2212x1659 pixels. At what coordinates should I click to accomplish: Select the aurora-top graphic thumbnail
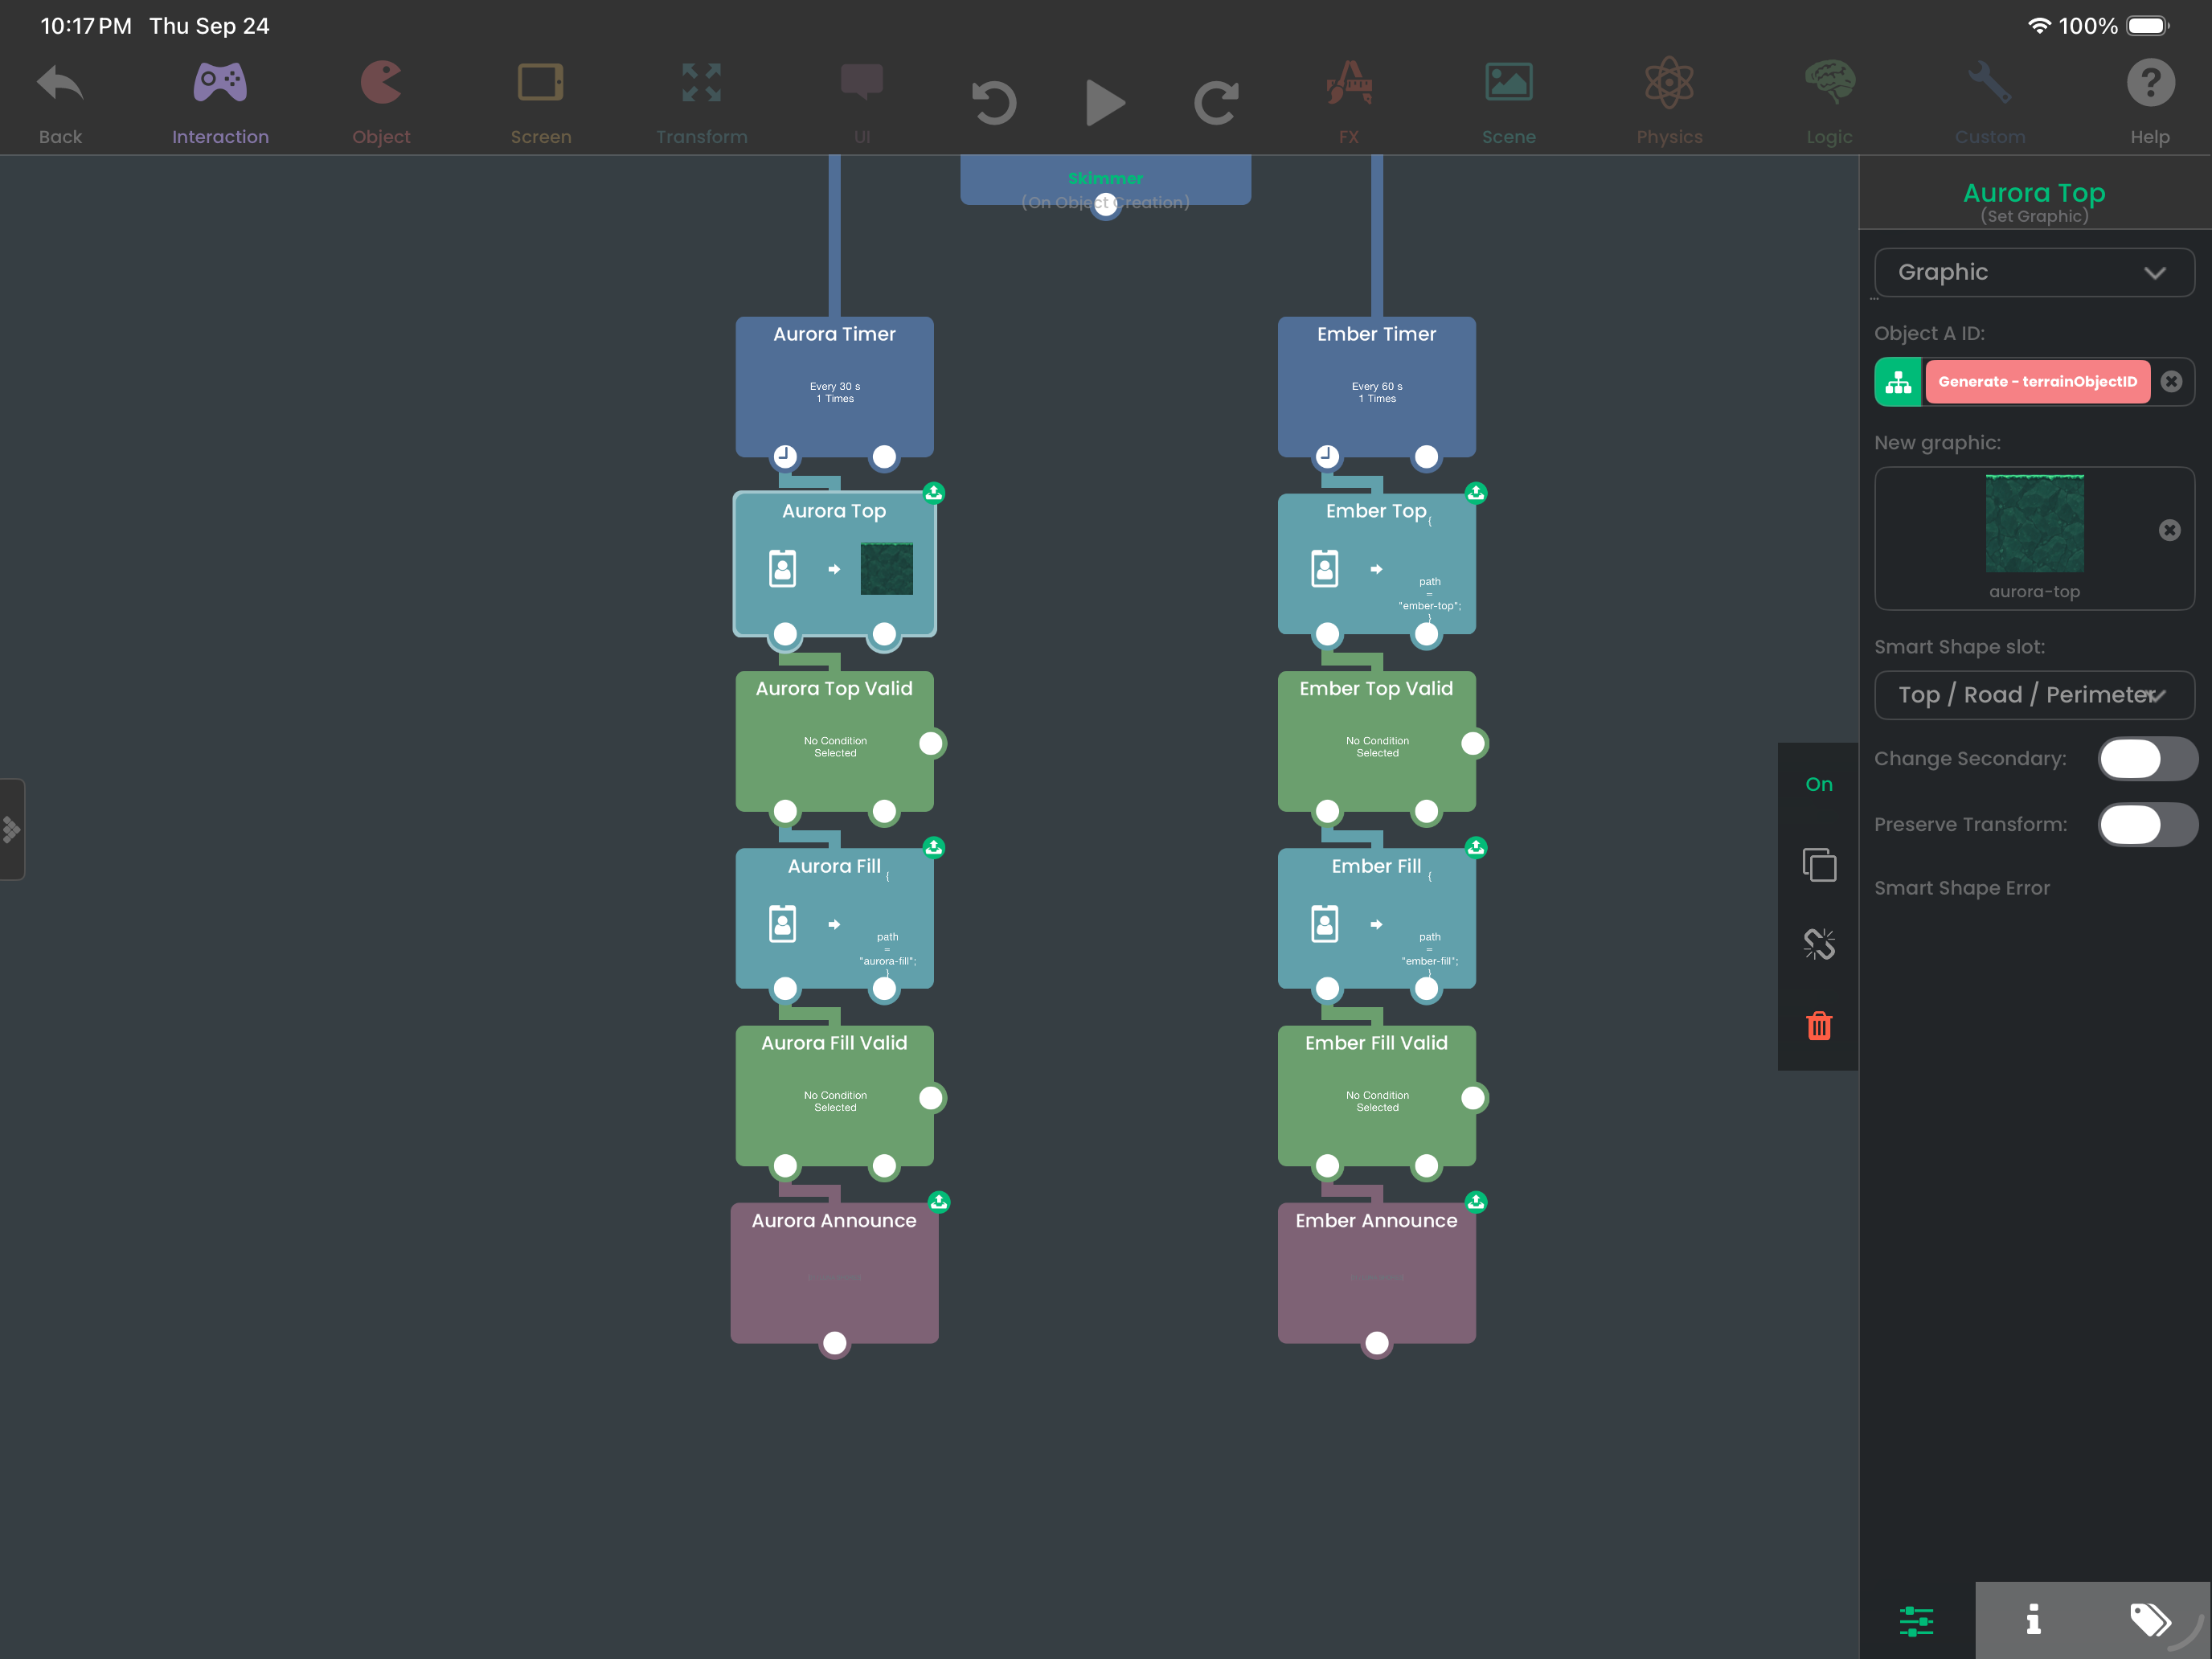(2034, 524)
